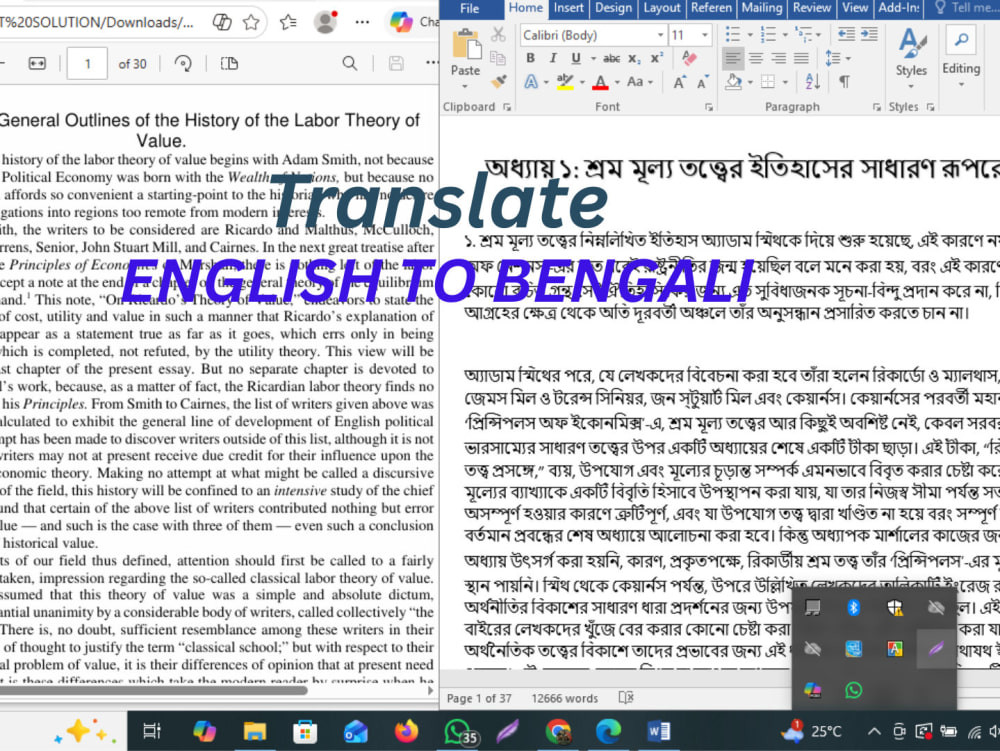Screen dimensions: 1000x751
Task: Toggle Subscript formatting
Action: pyautogui.click(x=634, y=59)
